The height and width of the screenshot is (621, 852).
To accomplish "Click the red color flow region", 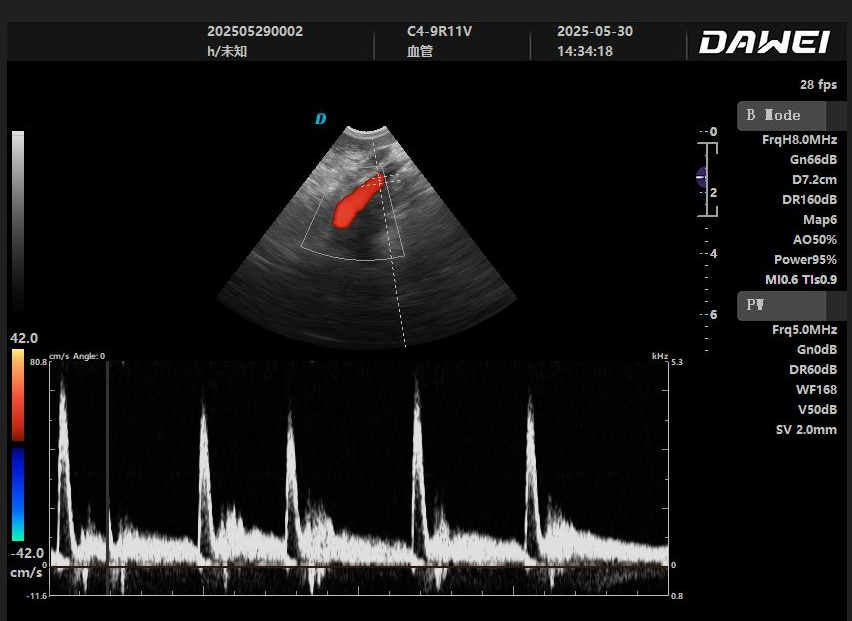I will click(355, 202).
